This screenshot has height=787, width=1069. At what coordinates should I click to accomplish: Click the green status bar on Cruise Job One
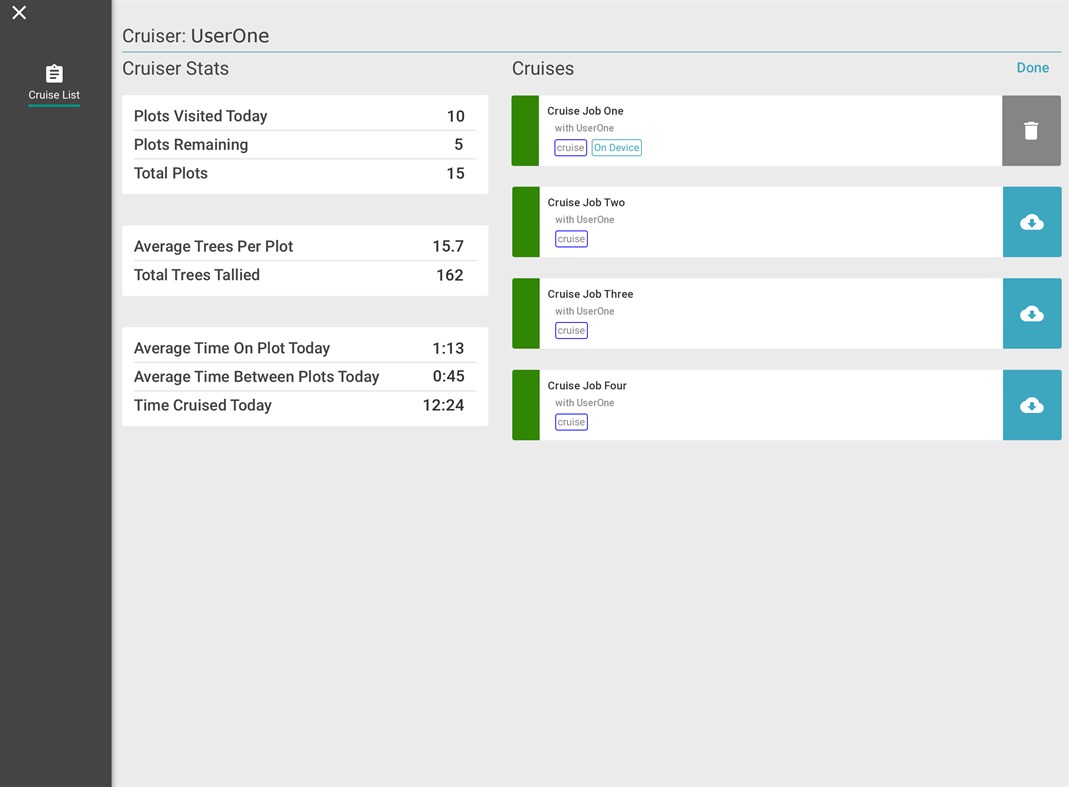point(525,130)
